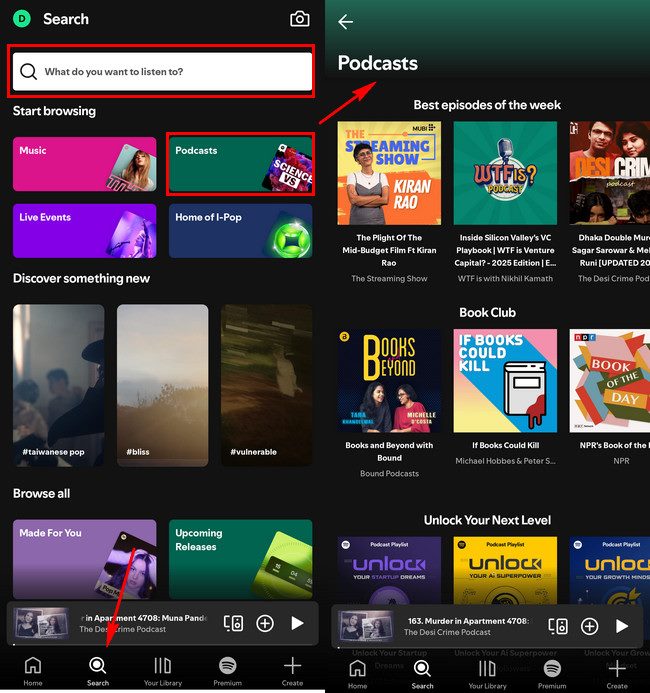Open If Books Could Kill podcast cover
Viewport: 650px width, 693px height.
505,381
